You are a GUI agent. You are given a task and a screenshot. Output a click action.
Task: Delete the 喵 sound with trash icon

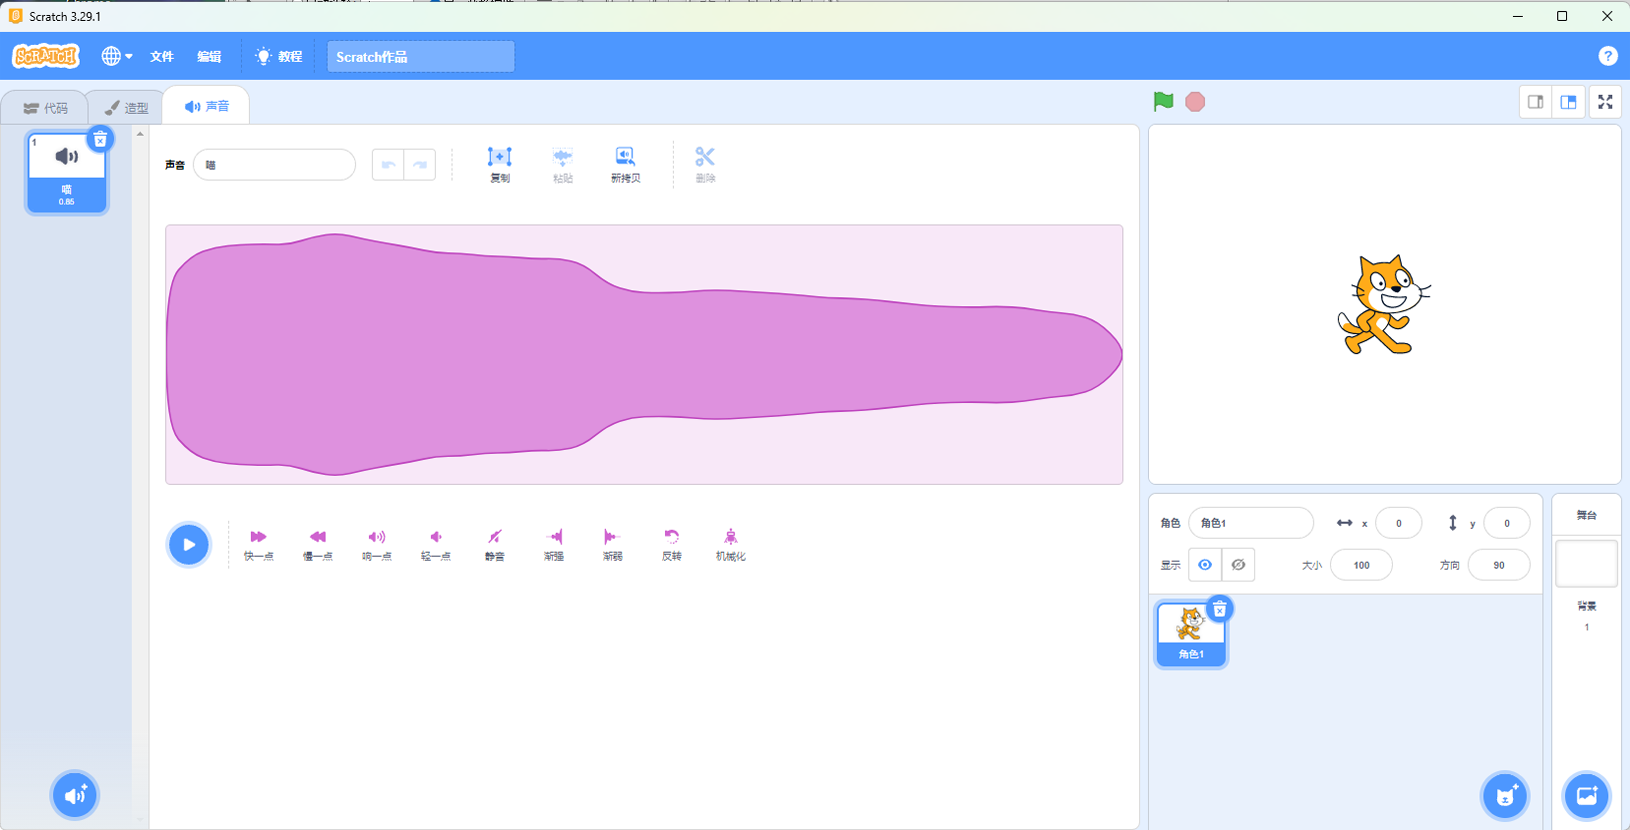[100, 140]
